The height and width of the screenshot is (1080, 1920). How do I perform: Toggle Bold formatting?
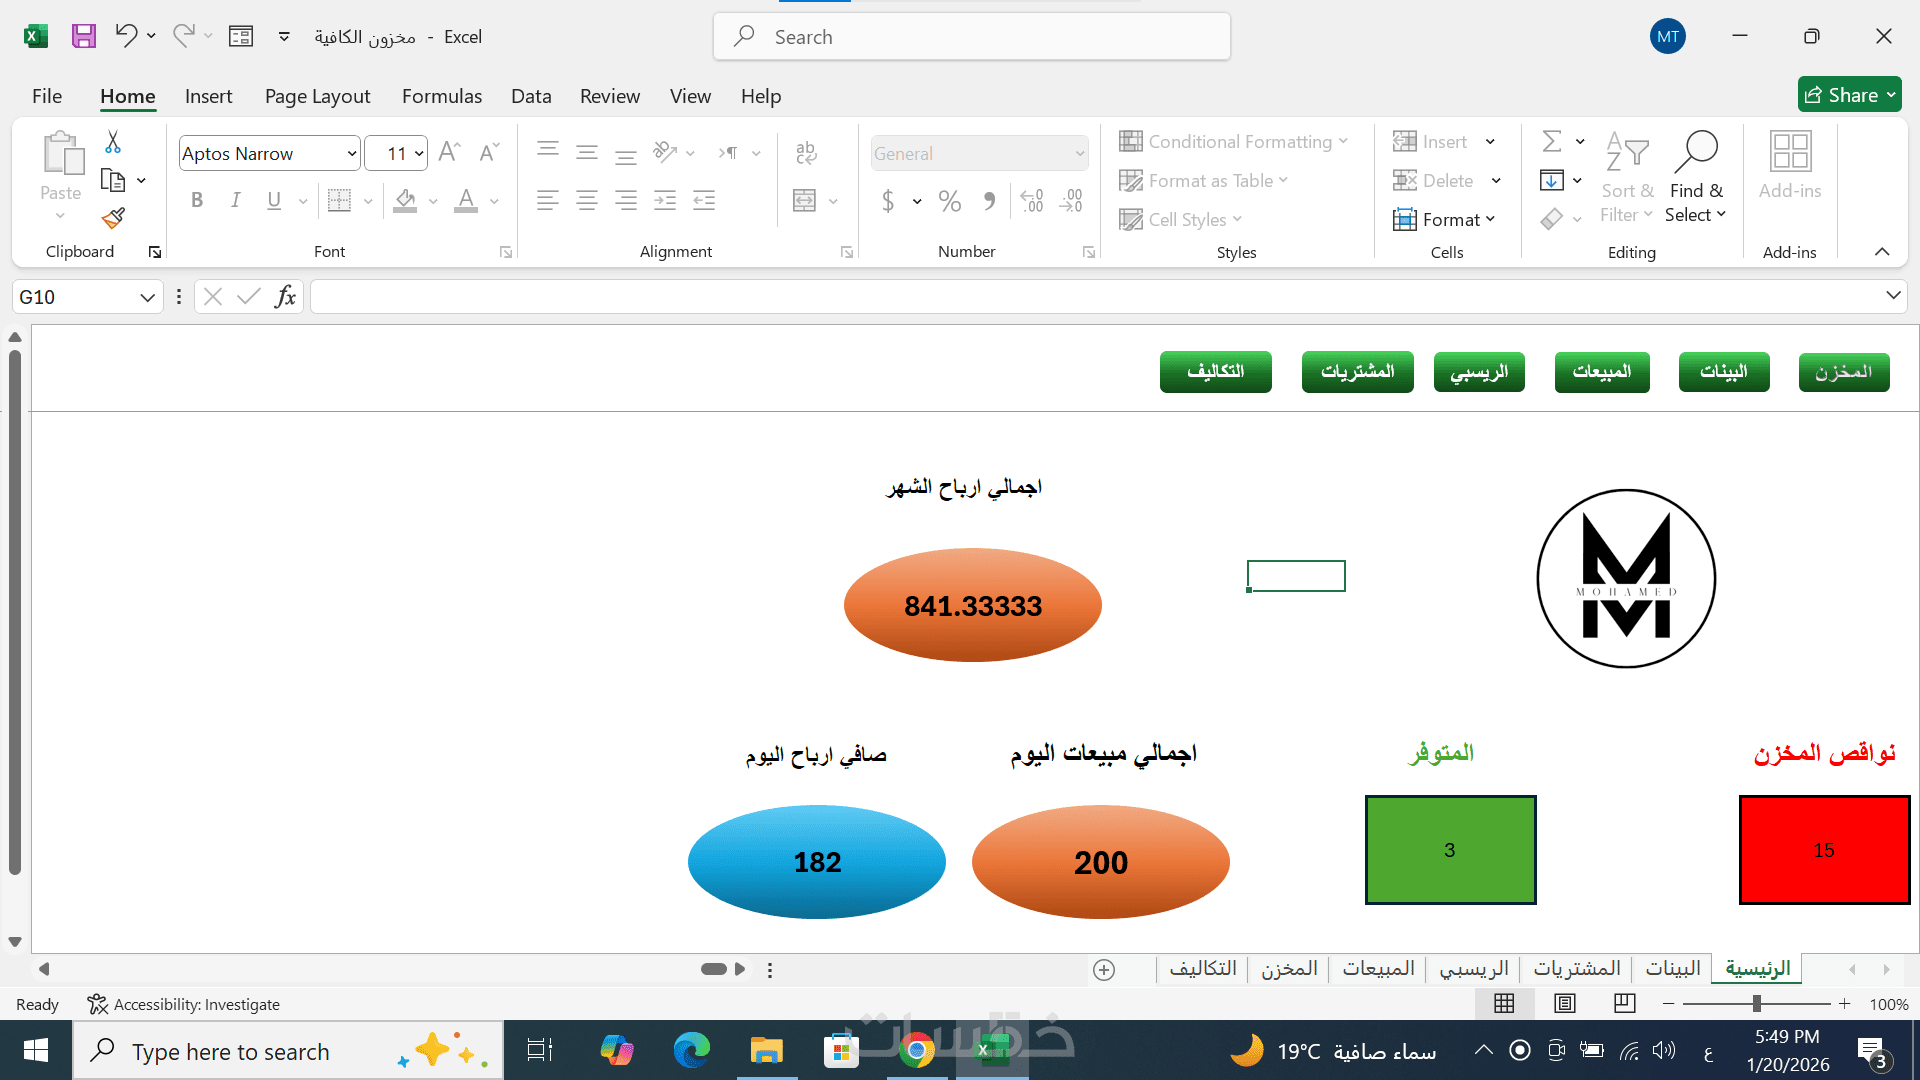[x=197, y=201]
